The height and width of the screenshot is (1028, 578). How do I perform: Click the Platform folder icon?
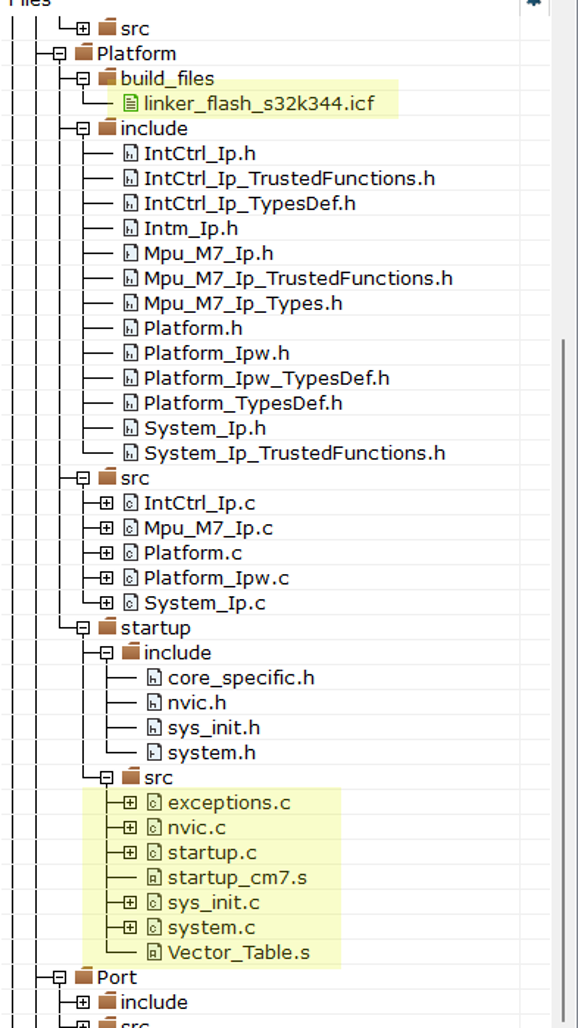point(84,52)
